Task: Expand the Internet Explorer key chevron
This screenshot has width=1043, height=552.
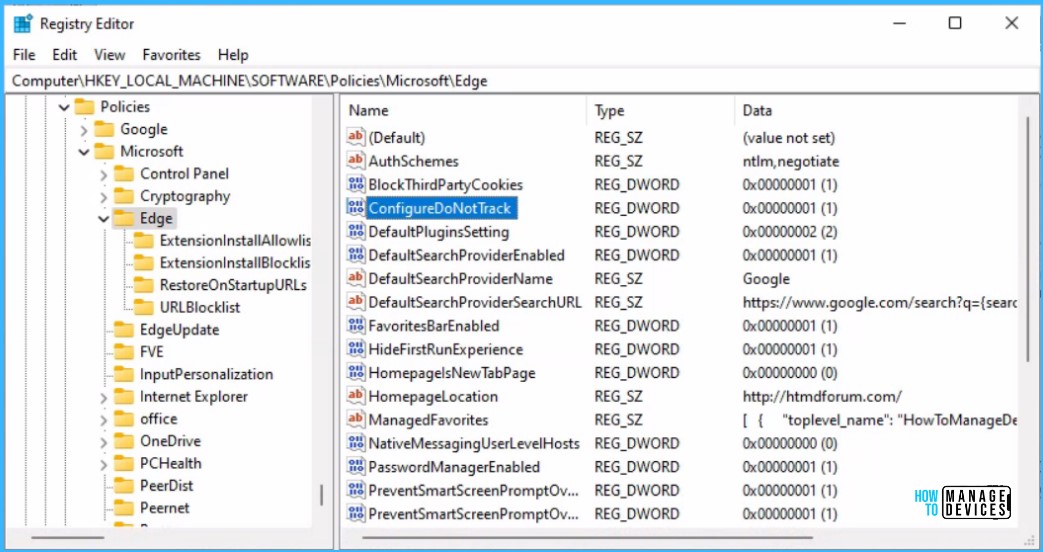Action: click(104, 397)
